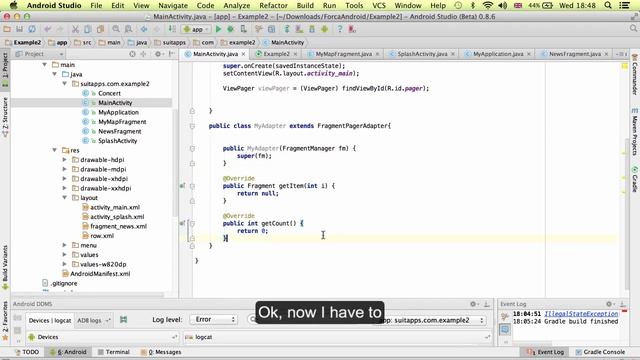Screen dimensions: 640x360
Task: Click the Open file toolbar icon
Action: 7,29
